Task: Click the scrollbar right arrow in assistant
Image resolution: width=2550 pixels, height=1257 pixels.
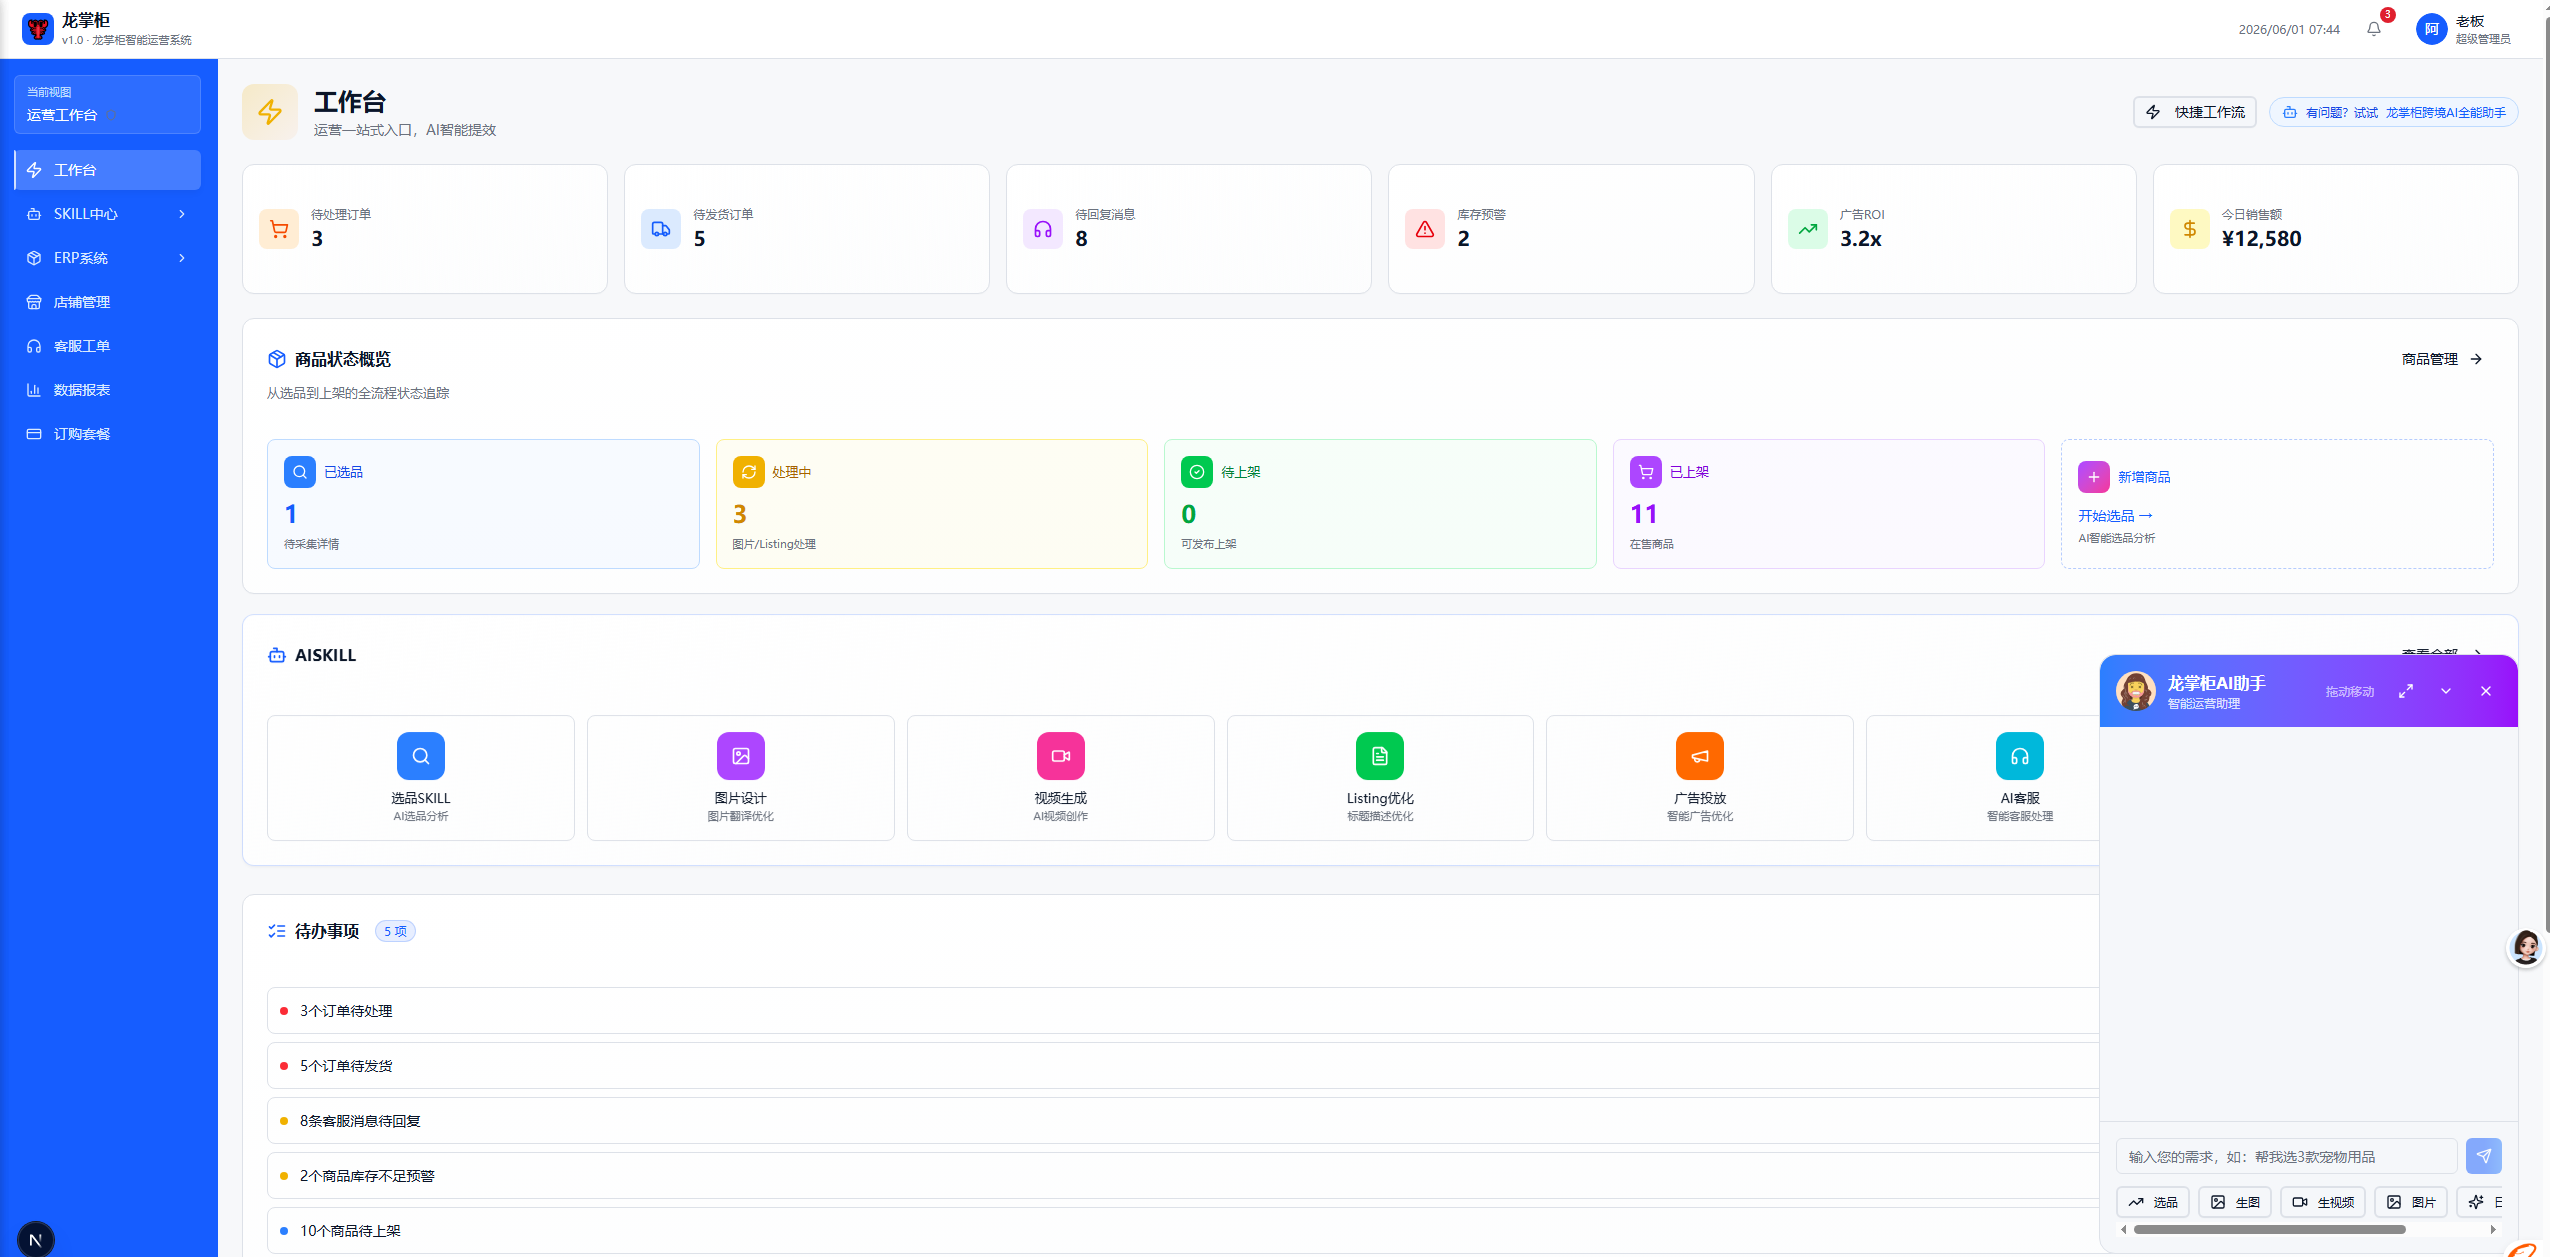Action: coord(2494,1230)
